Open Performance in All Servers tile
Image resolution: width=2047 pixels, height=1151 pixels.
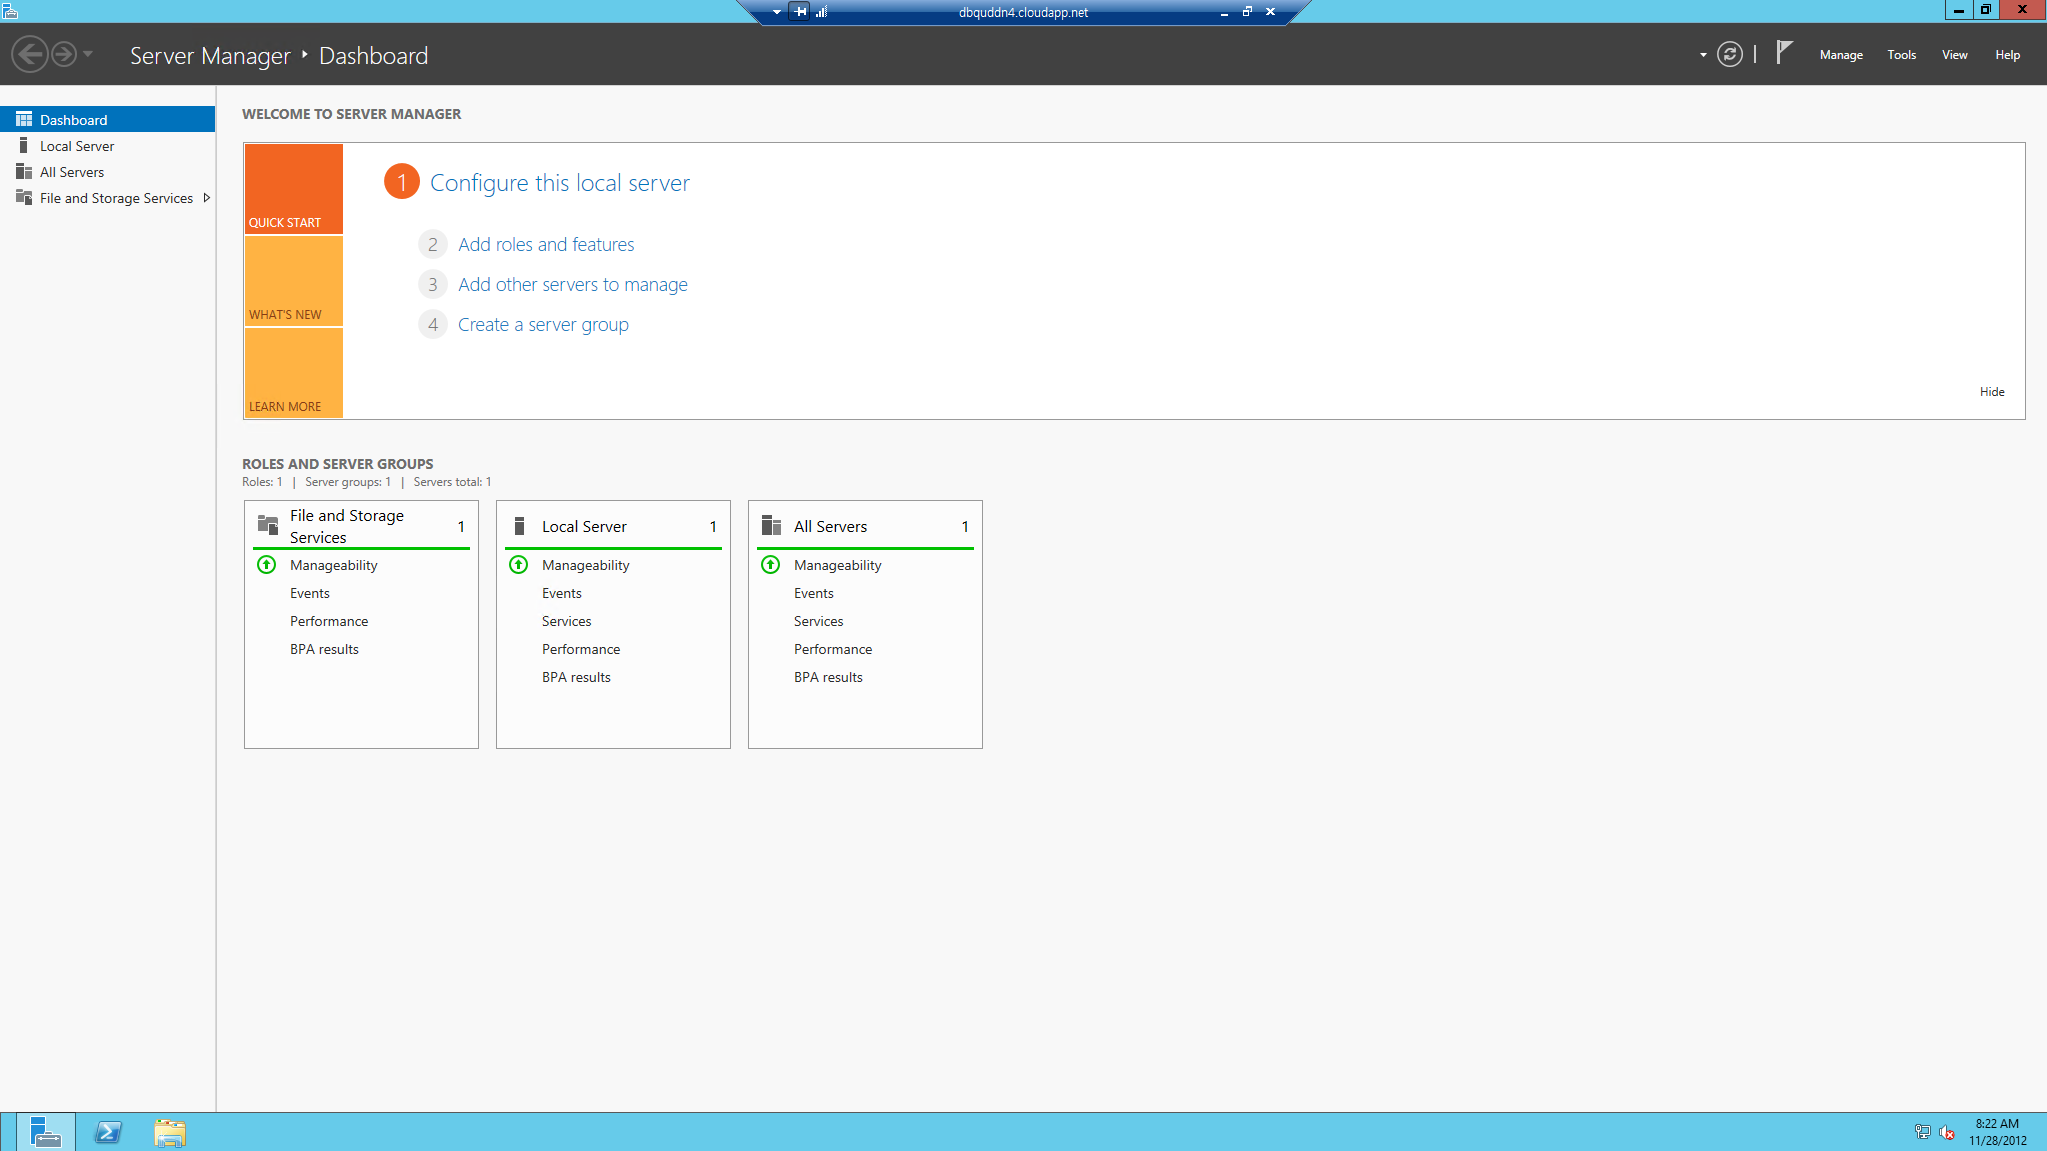(x=833, y=649)
